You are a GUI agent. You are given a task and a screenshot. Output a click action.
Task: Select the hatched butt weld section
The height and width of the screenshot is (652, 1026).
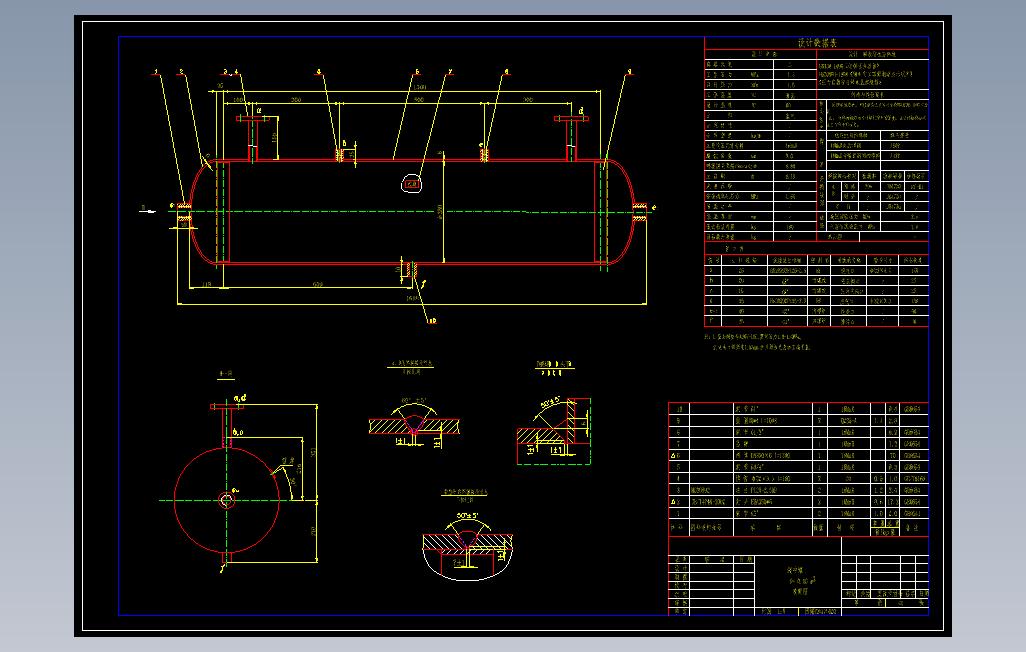pyautogui.click(x=414, y=426)
